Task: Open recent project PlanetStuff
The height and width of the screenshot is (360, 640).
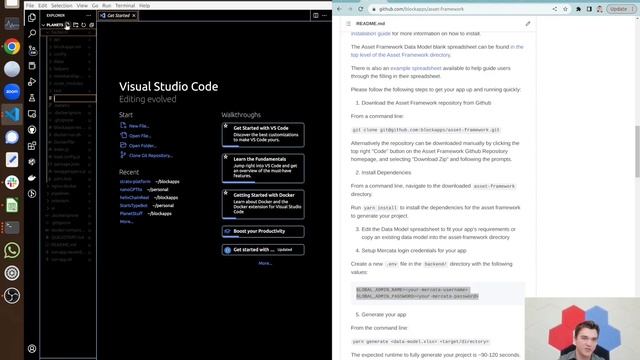Action: tap(131, 213)
